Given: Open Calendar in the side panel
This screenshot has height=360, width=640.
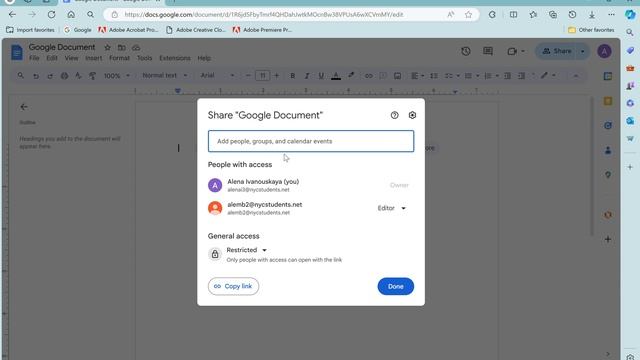Looking at the screenshot, I should pos(608,76).
